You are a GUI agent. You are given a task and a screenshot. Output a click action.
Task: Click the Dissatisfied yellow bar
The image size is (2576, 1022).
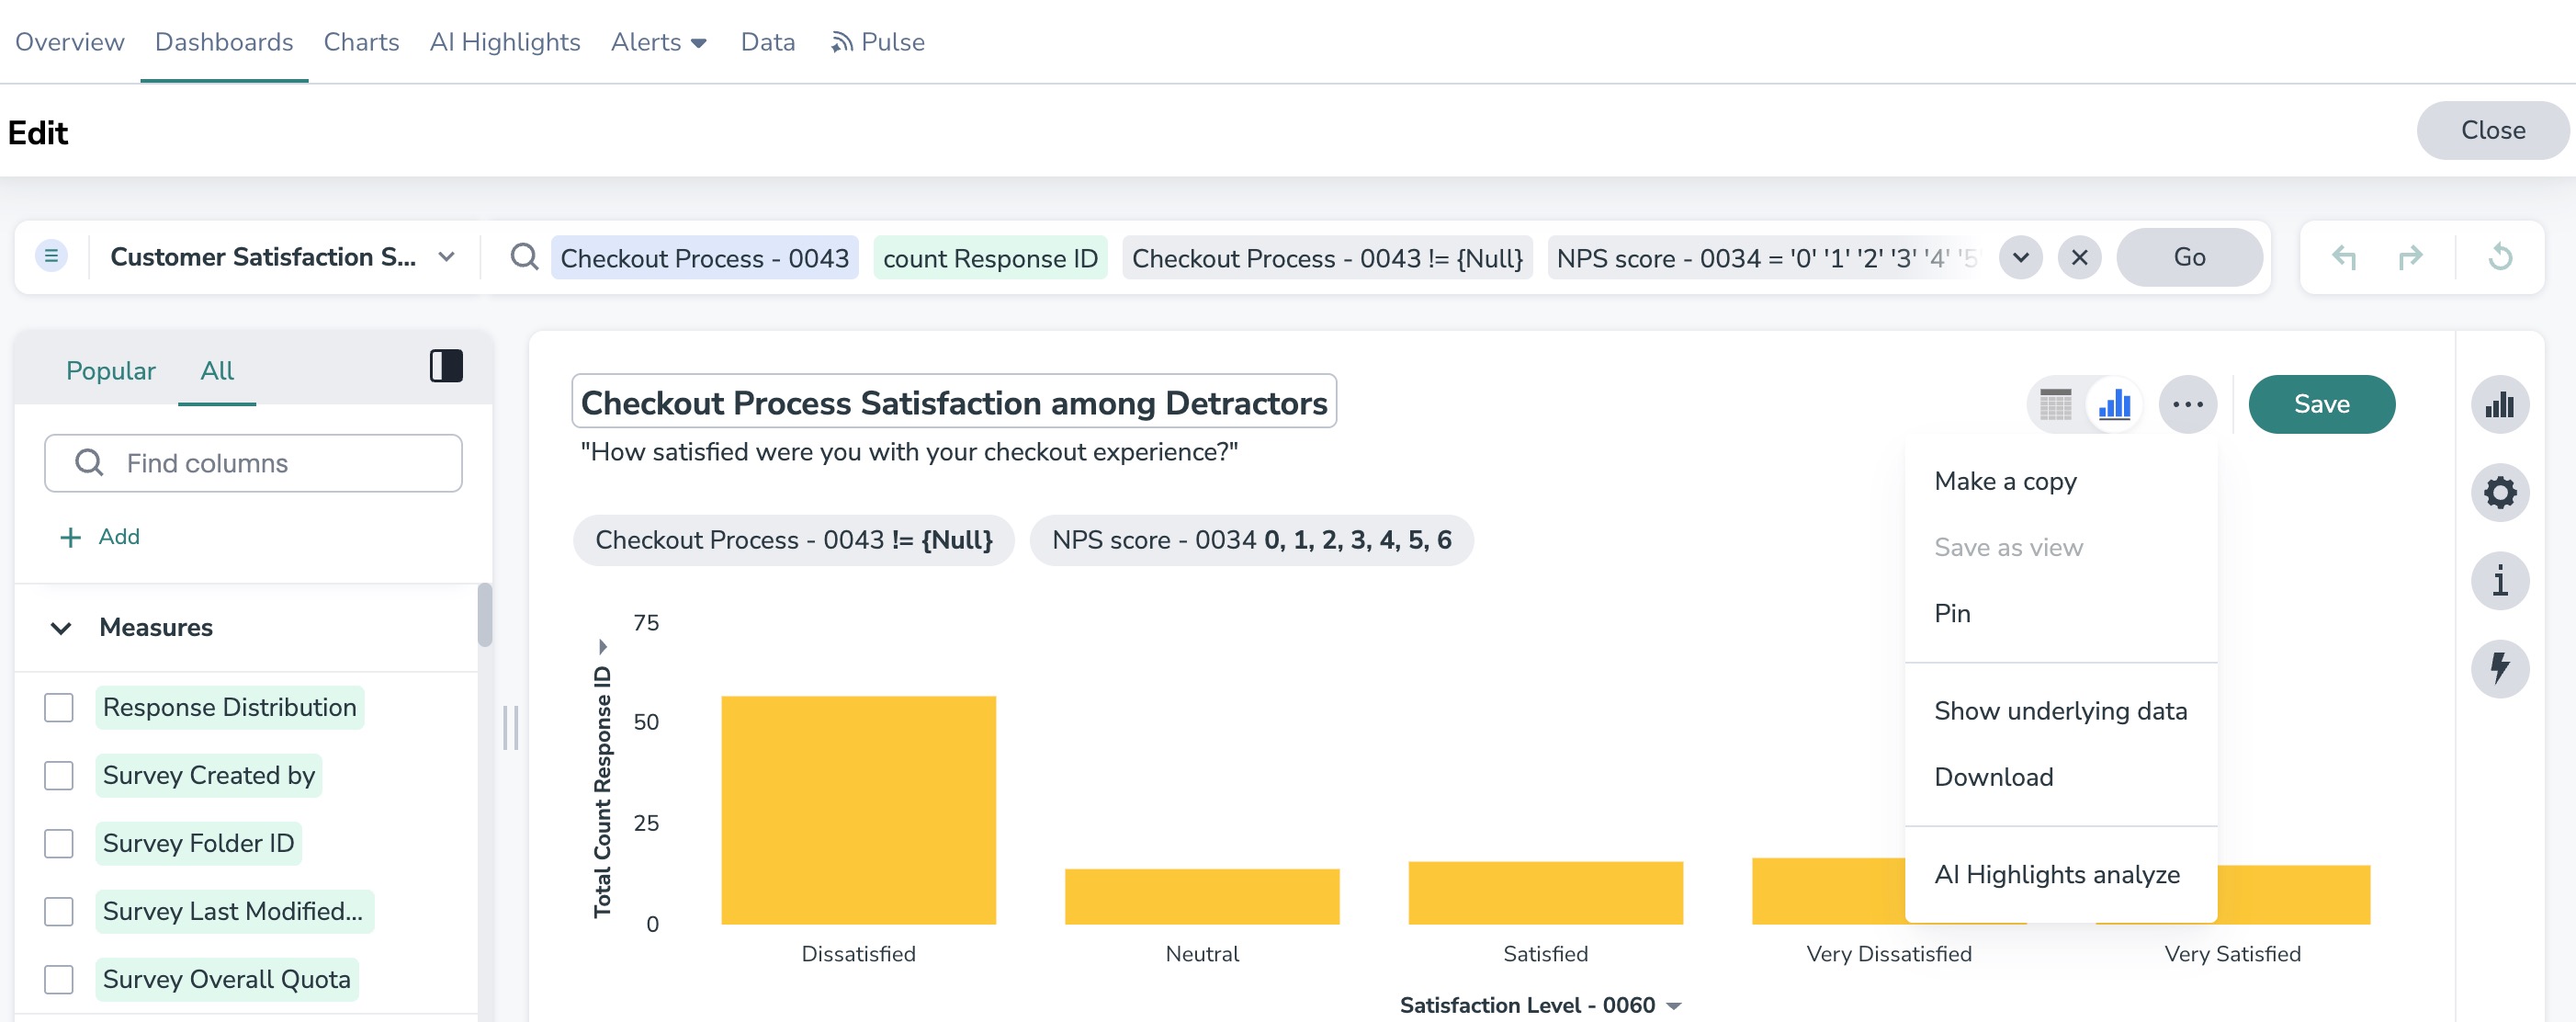click(858, 810)
